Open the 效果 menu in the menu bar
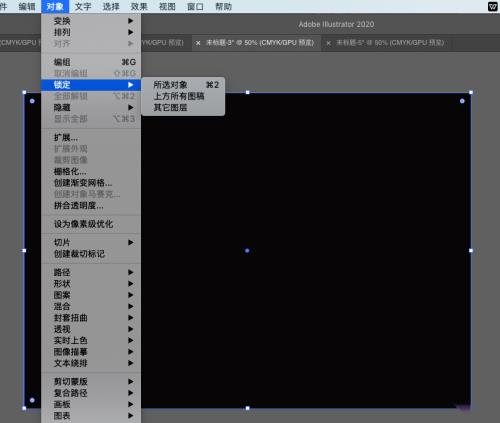 [x=139, y=6]
